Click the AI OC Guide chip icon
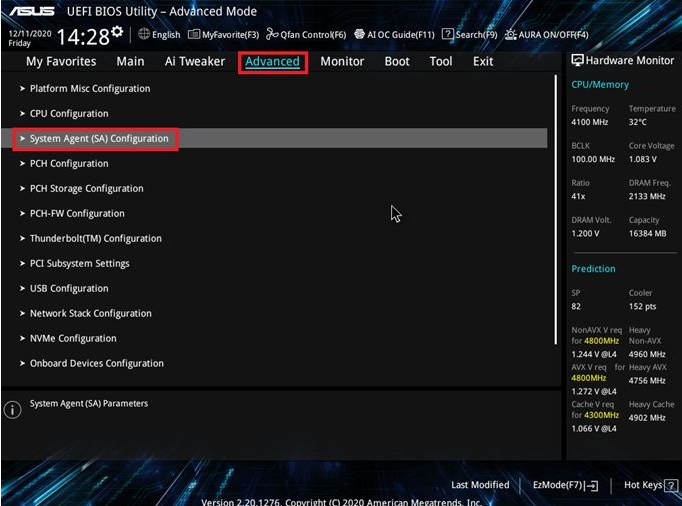 (359, 34)
